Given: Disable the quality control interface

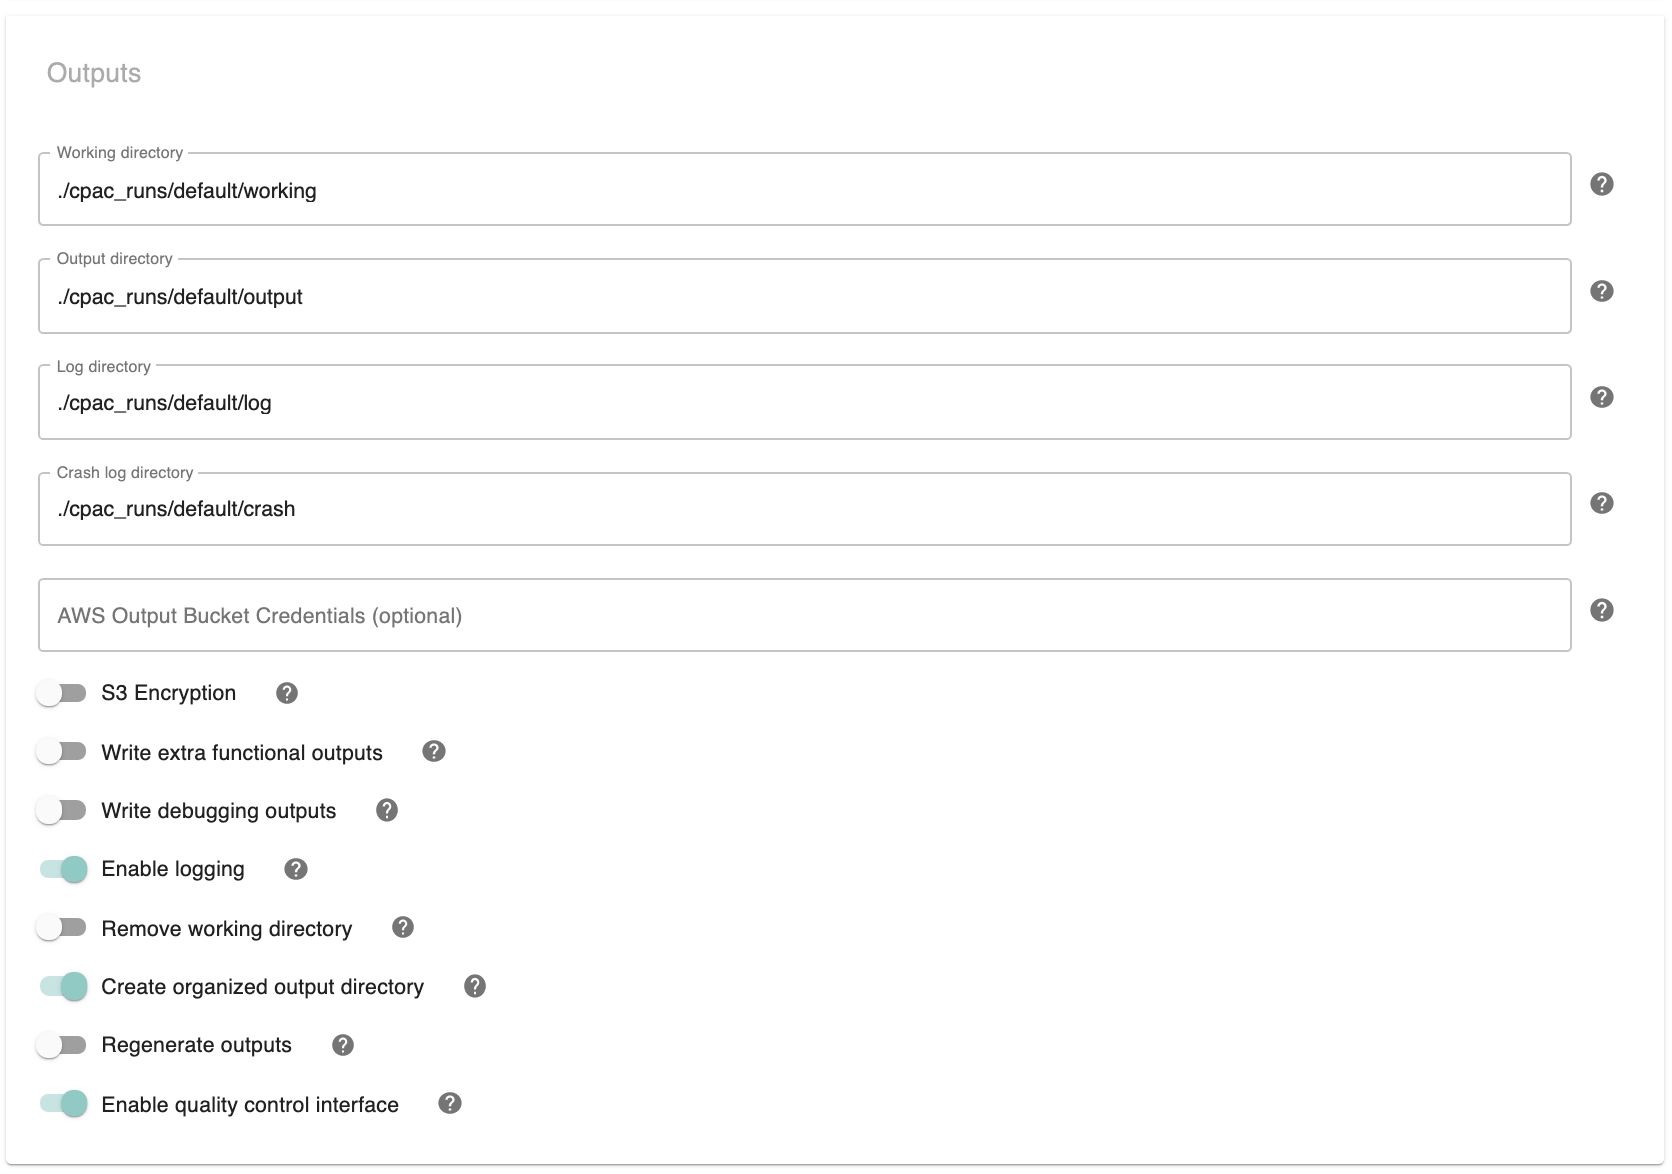Looking at the screenshot, I should (62, 1104).
